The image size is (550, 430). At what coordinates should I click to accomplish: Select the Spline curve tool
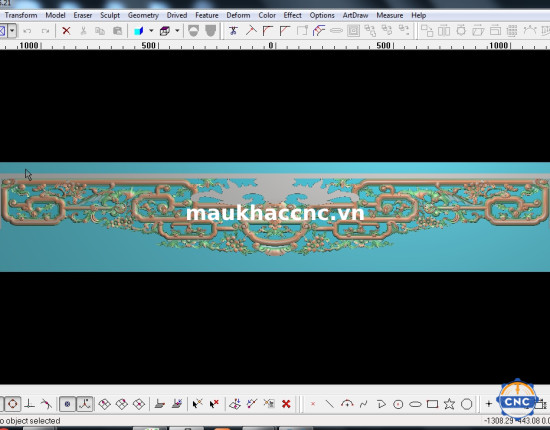364,404
